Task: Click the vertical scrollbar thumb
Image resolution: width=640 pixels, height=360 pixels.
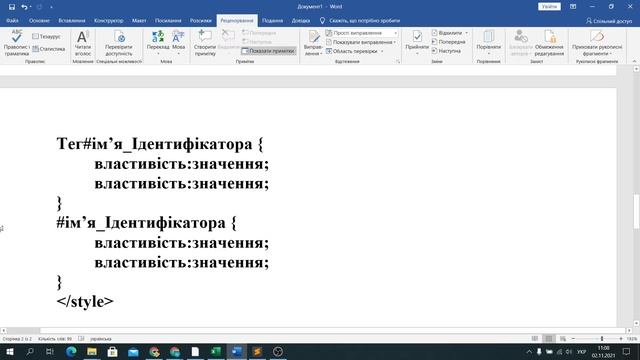Action: tap(636, 211)
